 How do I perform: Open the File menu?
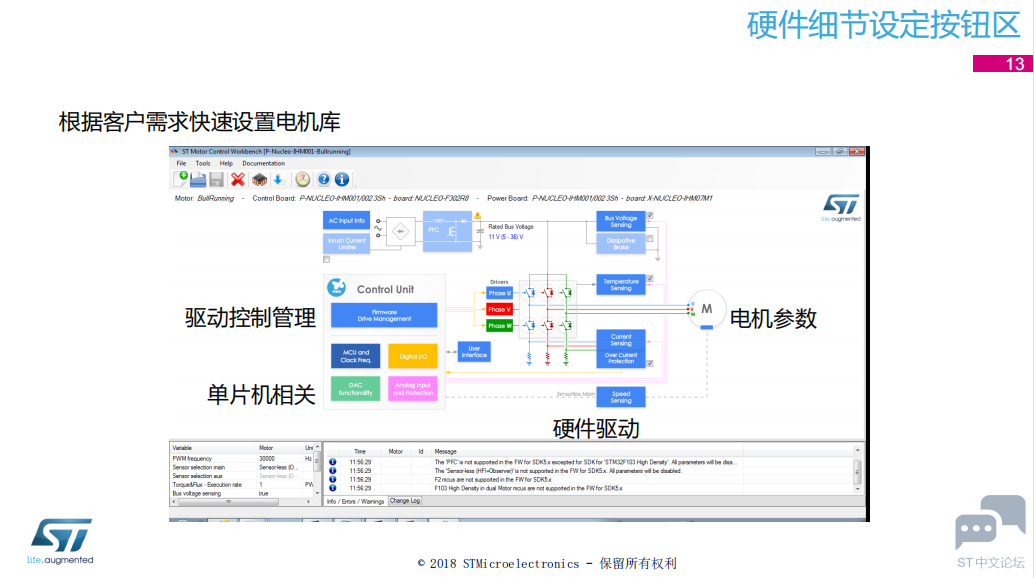181,163
